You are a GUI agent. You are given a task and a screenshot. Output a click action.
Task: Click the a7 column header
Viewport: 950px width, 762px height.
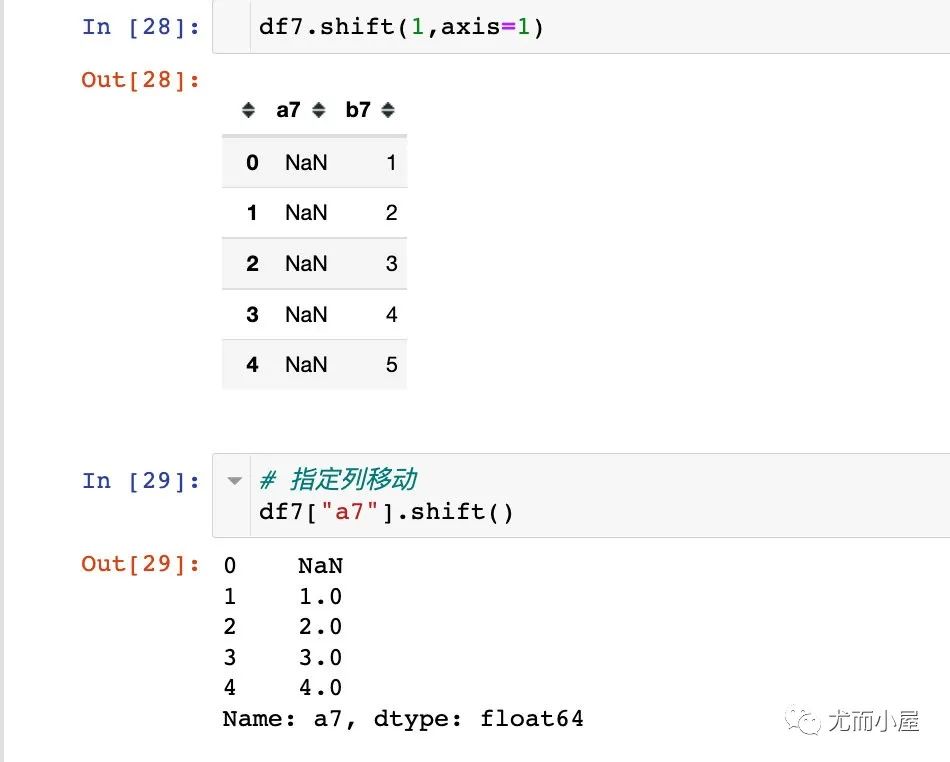288,110
